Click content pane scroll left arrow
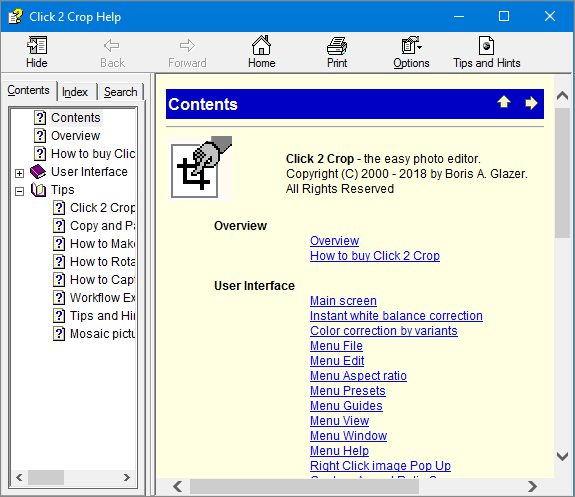This screenshot has height=497, width=575. 177,487
